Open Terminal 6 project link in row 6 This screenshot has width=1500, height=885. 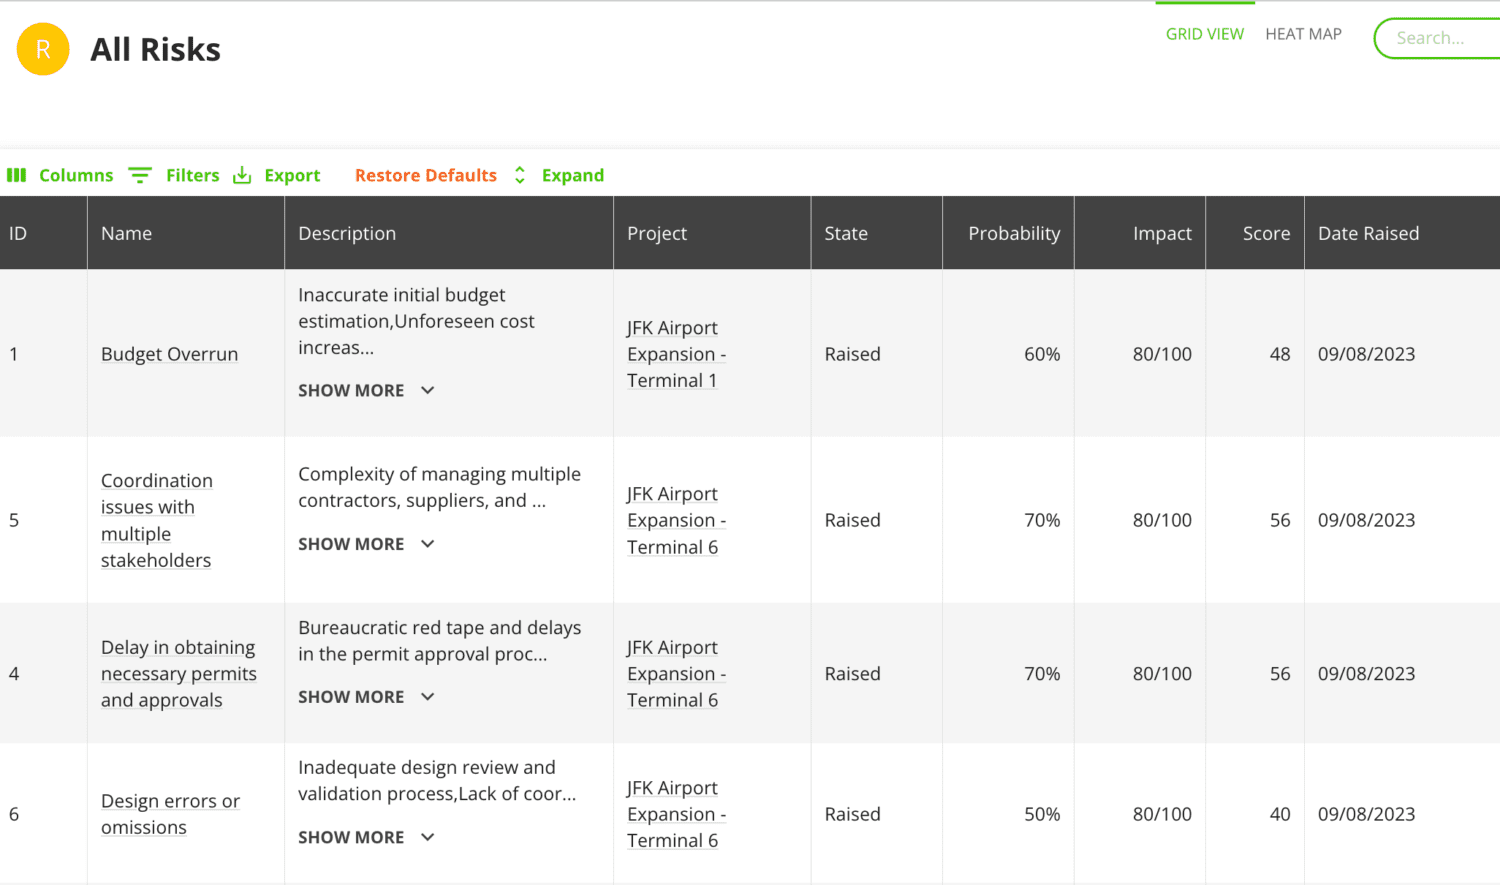pos(676,814)
